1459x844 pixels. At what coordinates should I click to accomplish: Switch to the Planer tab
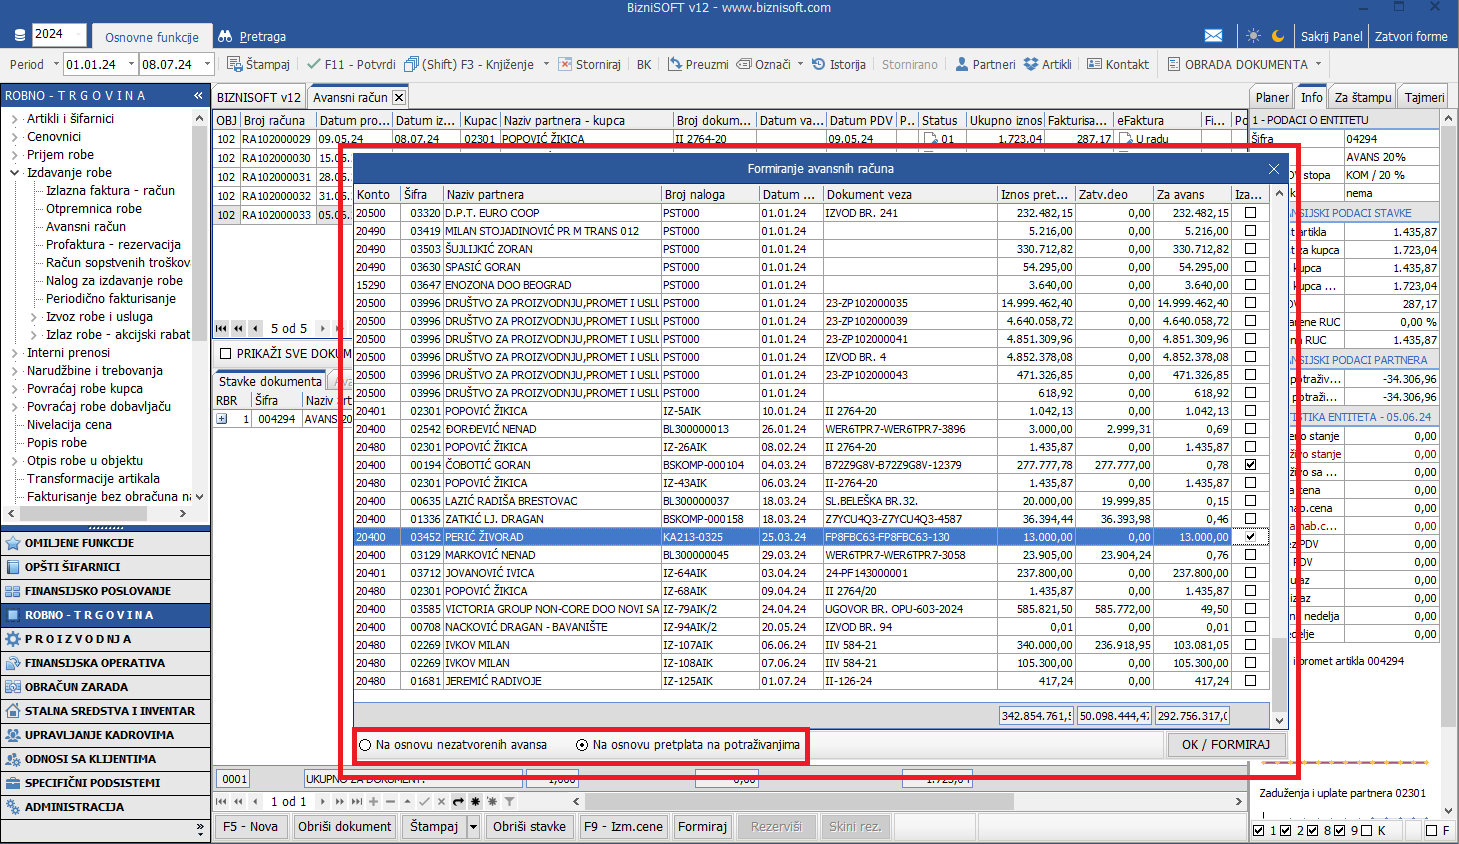point(1272,97)
